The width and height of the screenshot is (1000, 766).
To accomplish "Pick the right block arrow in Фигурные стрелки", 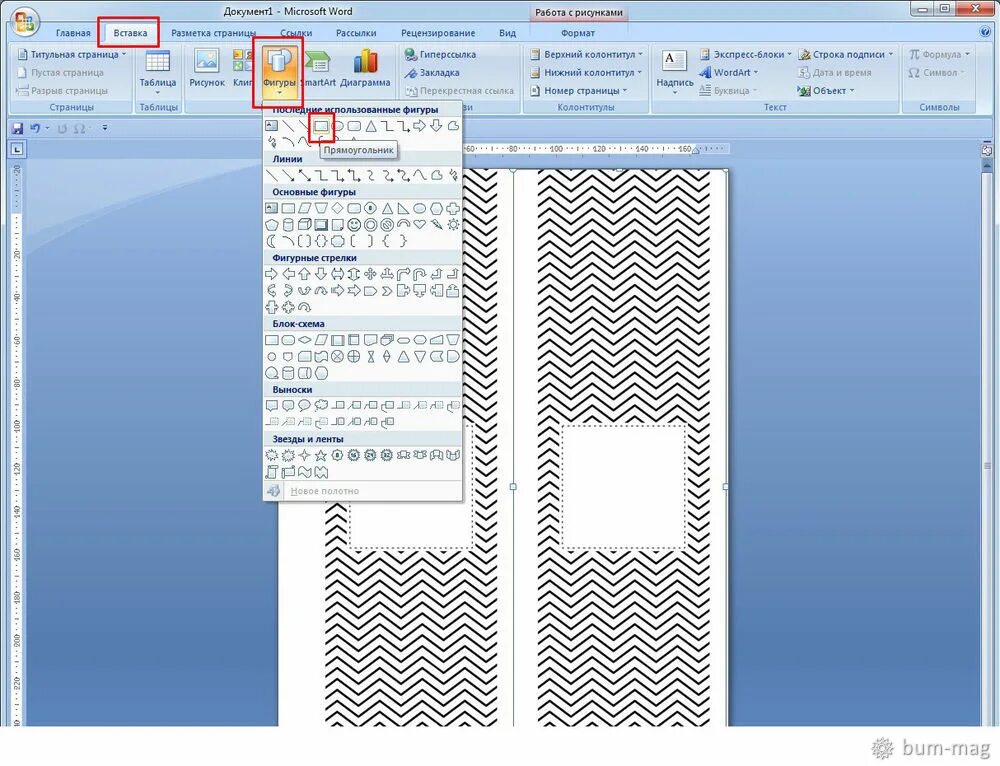I will 271,274.
